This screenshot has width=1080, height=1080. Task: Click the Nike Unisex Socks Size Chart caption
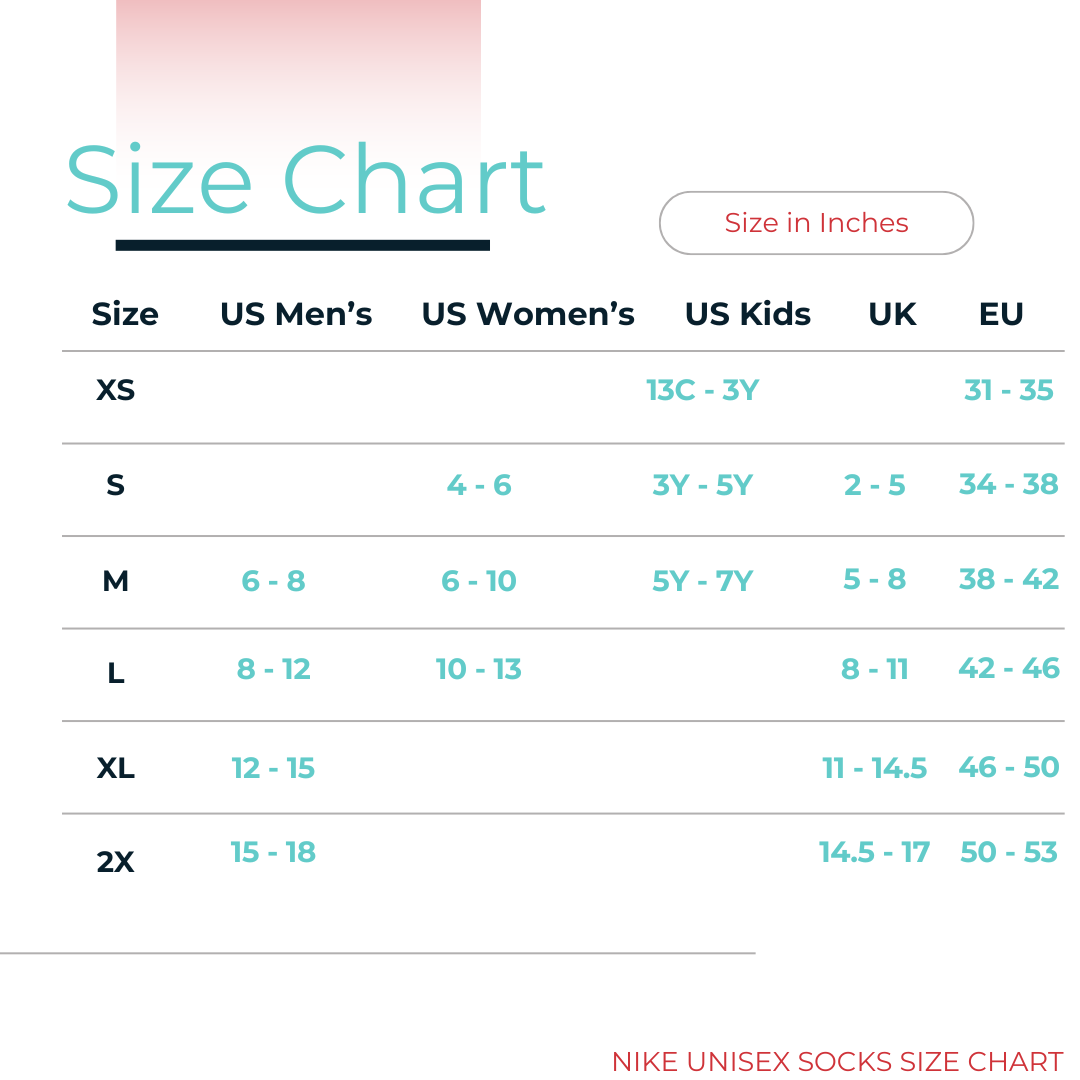pyautogui.click(x=837, y=1061)
